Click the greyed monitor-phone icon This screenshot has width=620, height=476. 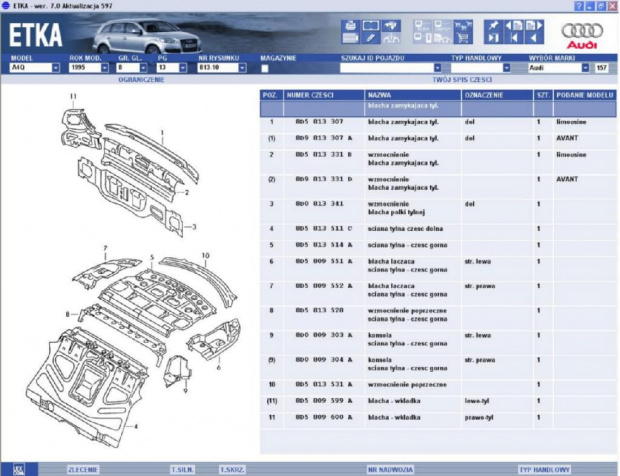click(x=423, y=38)
